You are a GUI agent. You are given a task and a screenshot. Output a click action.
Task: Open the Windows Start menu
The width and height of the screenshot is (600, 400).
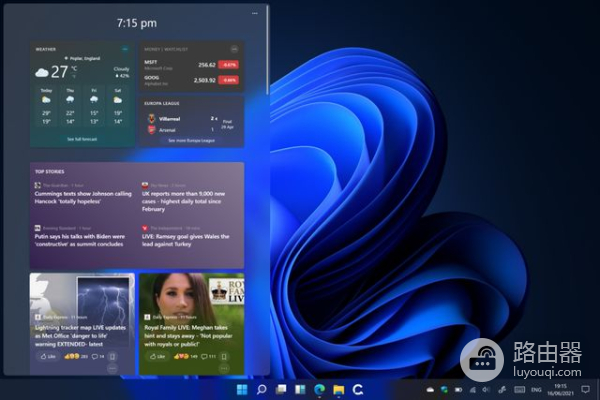point(240,389)
